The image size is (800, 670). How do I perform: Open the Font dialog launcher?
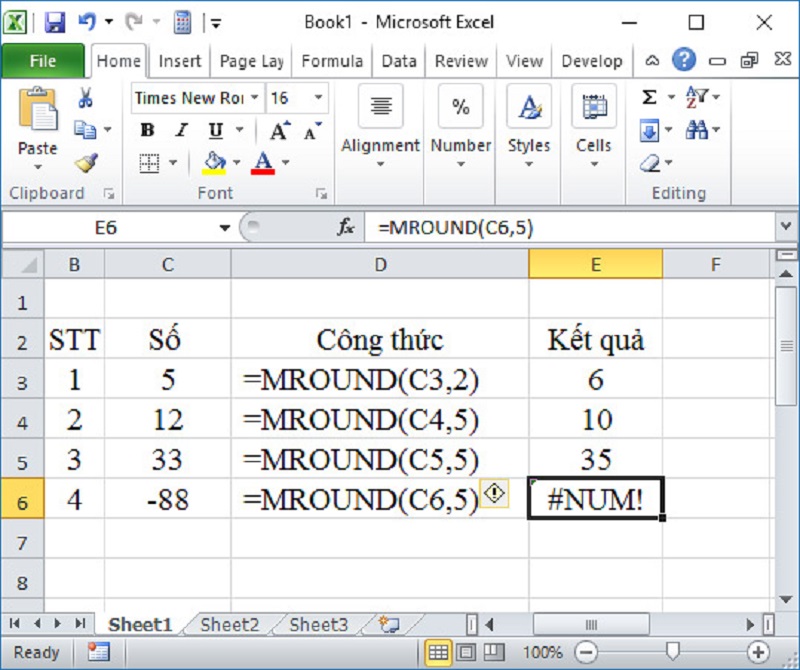pyautogui.click(x=321, y=193)
